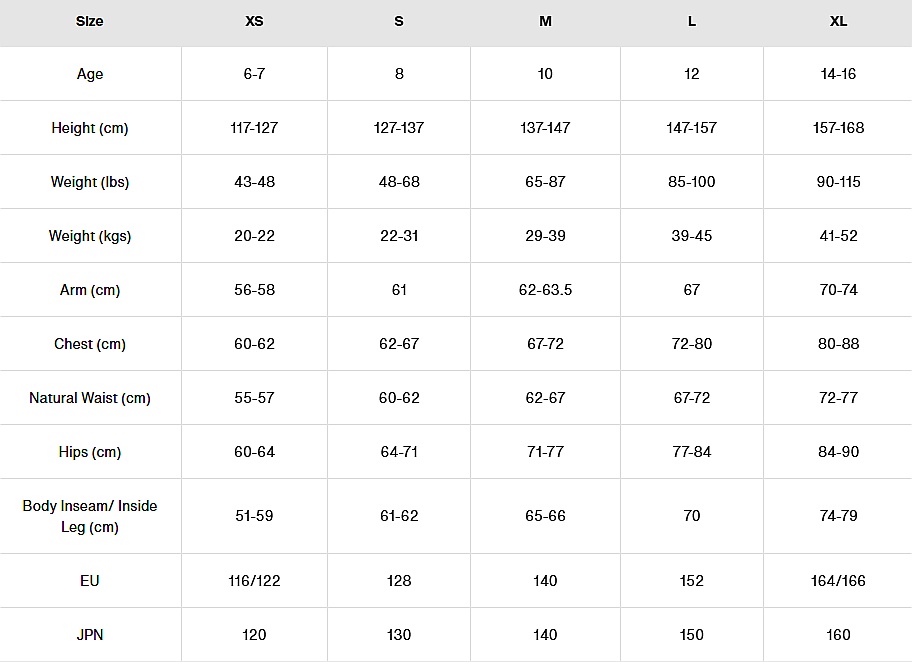Select the height value 137-147
Viewport: 912px width, 662px height.
click(x=545, y=128)
